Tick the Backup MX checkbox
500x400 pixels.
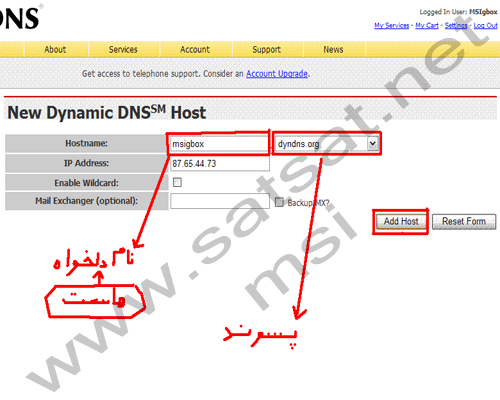coord(279,202)
